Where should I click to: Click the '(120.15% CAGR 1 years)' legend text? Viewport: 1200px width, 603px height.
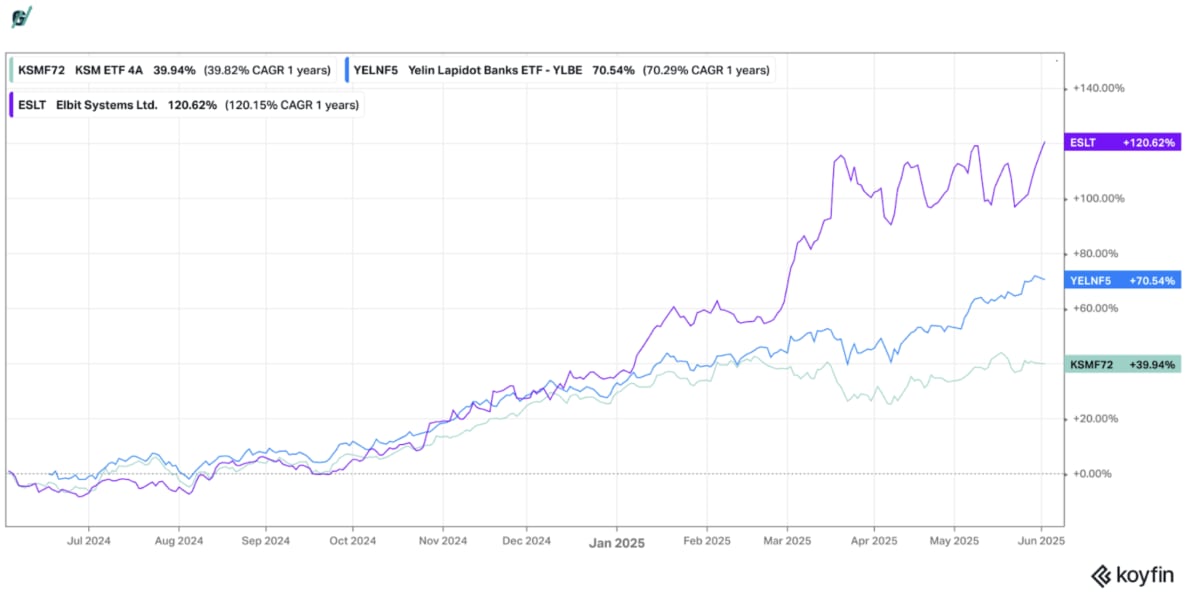pos(292,105)
